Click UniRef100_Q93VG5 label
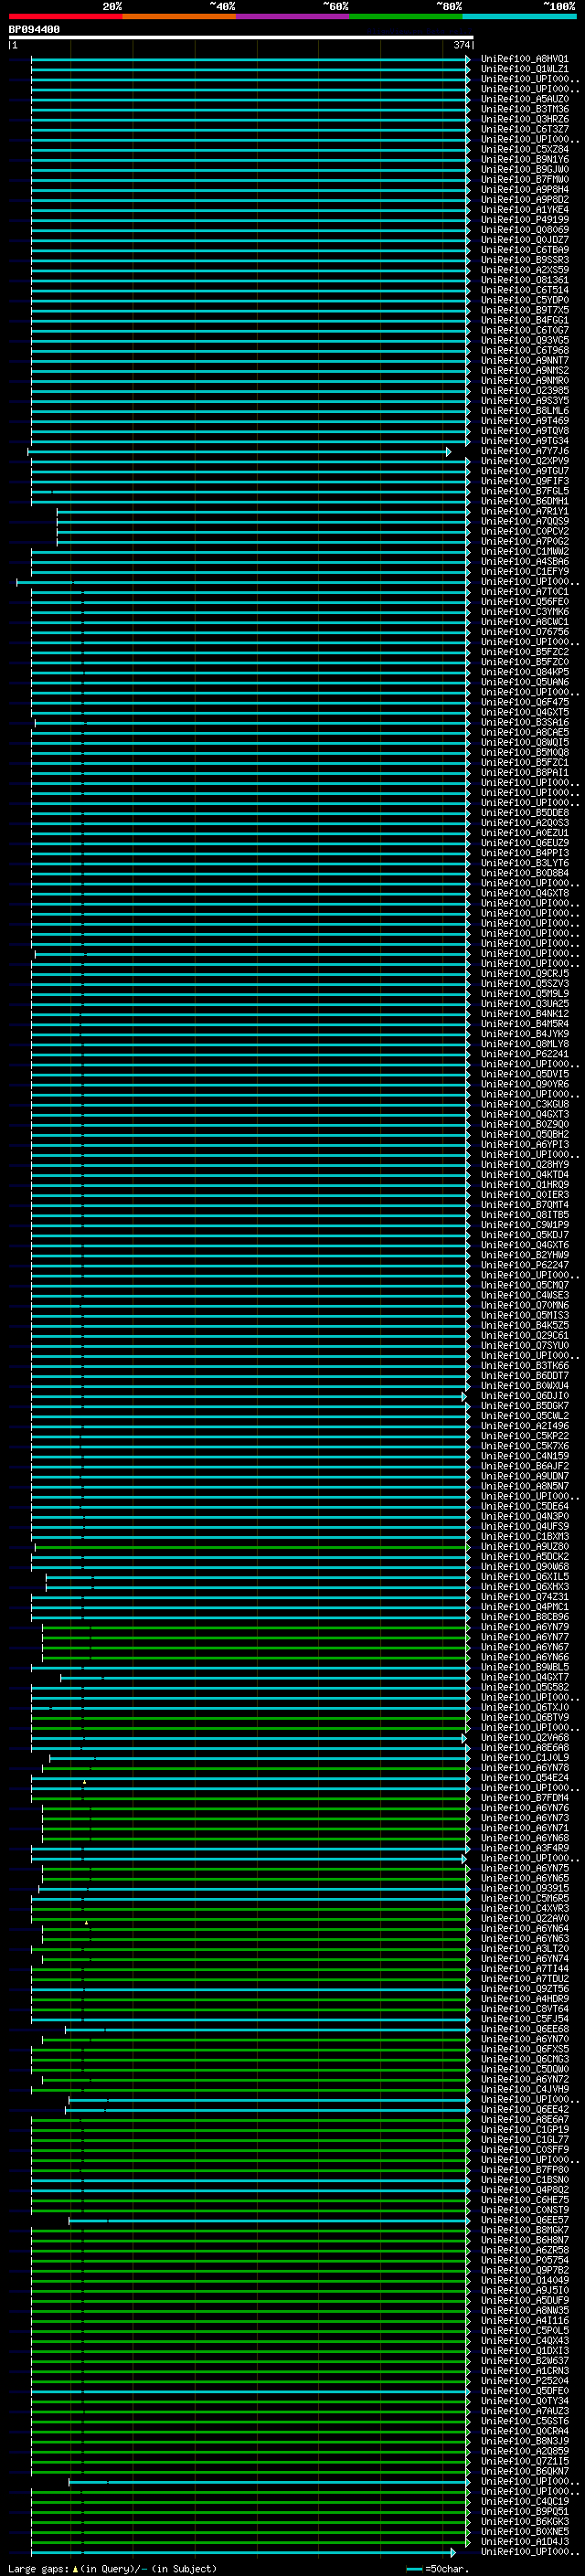Screen dimensions: 585x2576 [x=525, y=340]
